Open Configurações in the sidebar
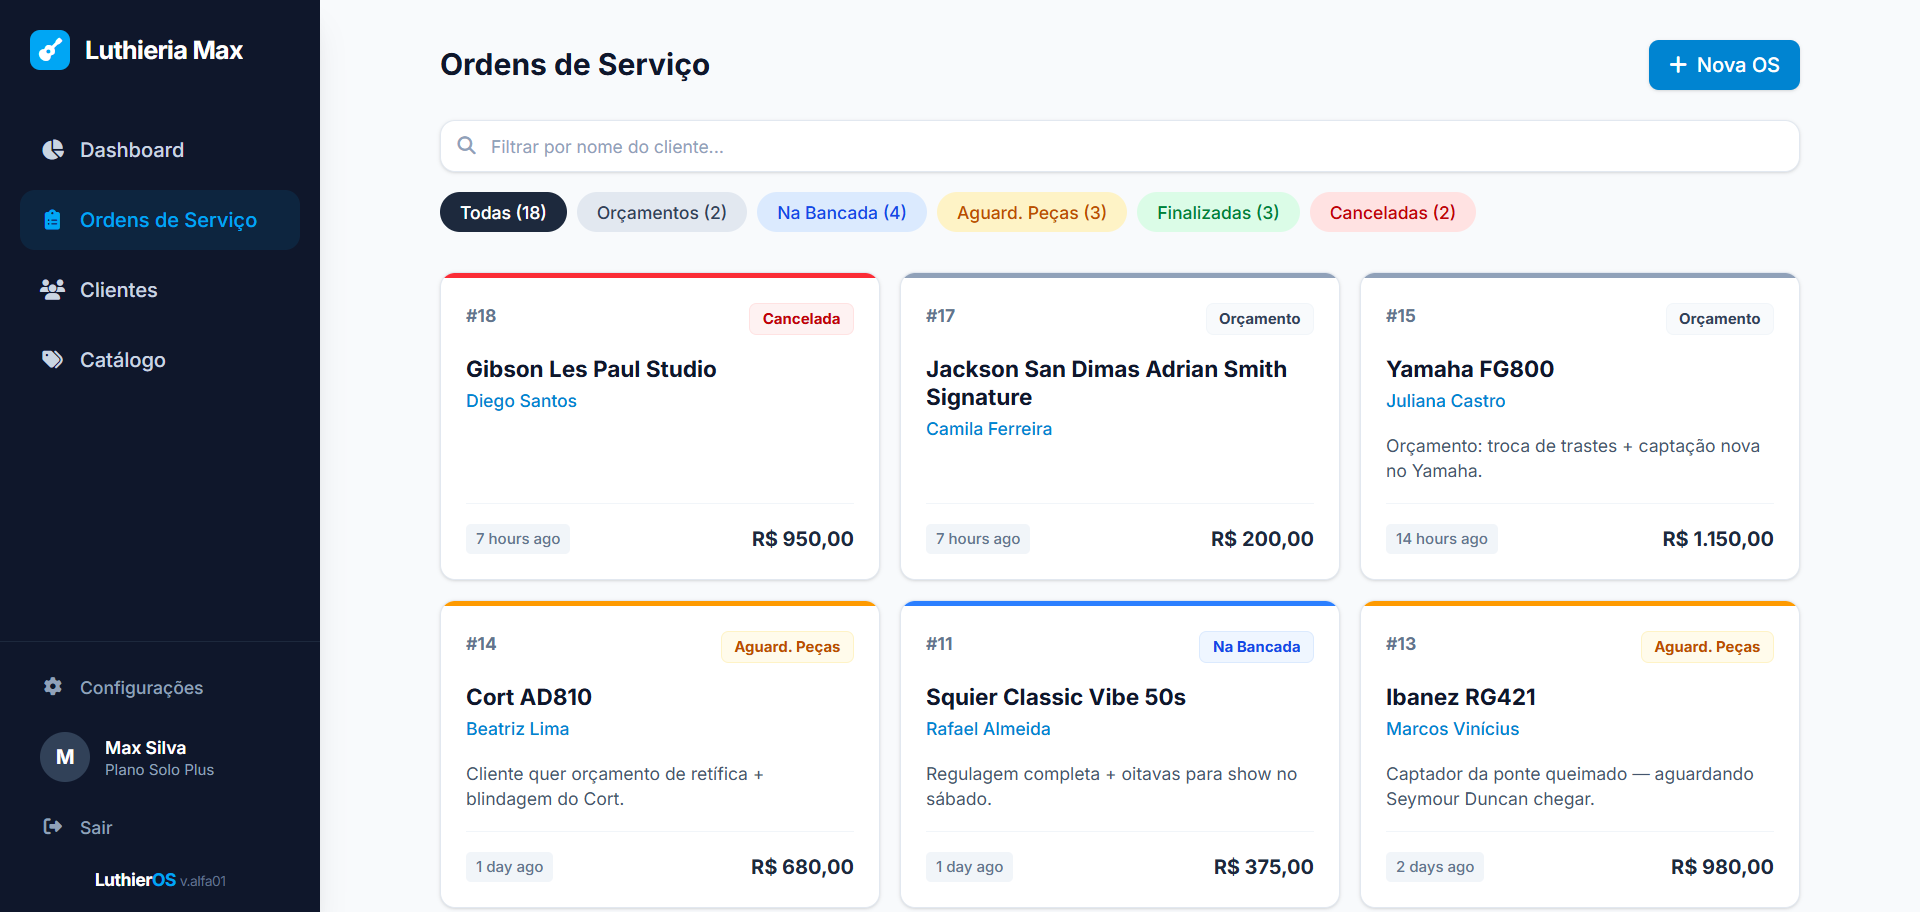 (160, 687)
